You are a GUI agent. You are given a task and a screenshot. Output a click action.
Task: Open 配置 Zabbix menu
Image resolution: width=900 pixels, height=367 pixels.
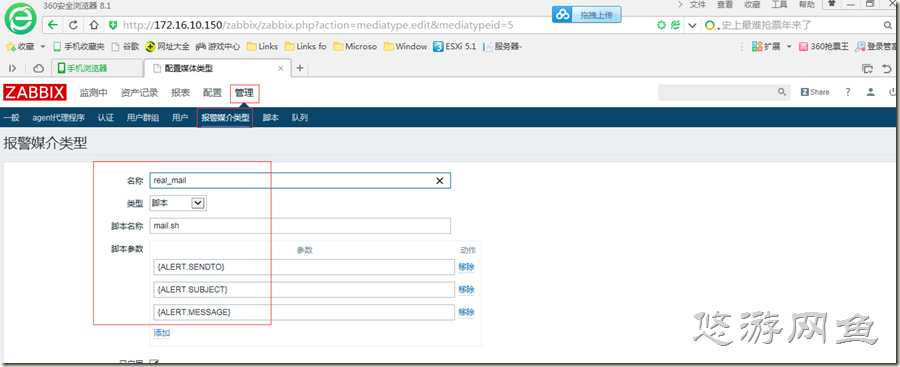[212, 92]
